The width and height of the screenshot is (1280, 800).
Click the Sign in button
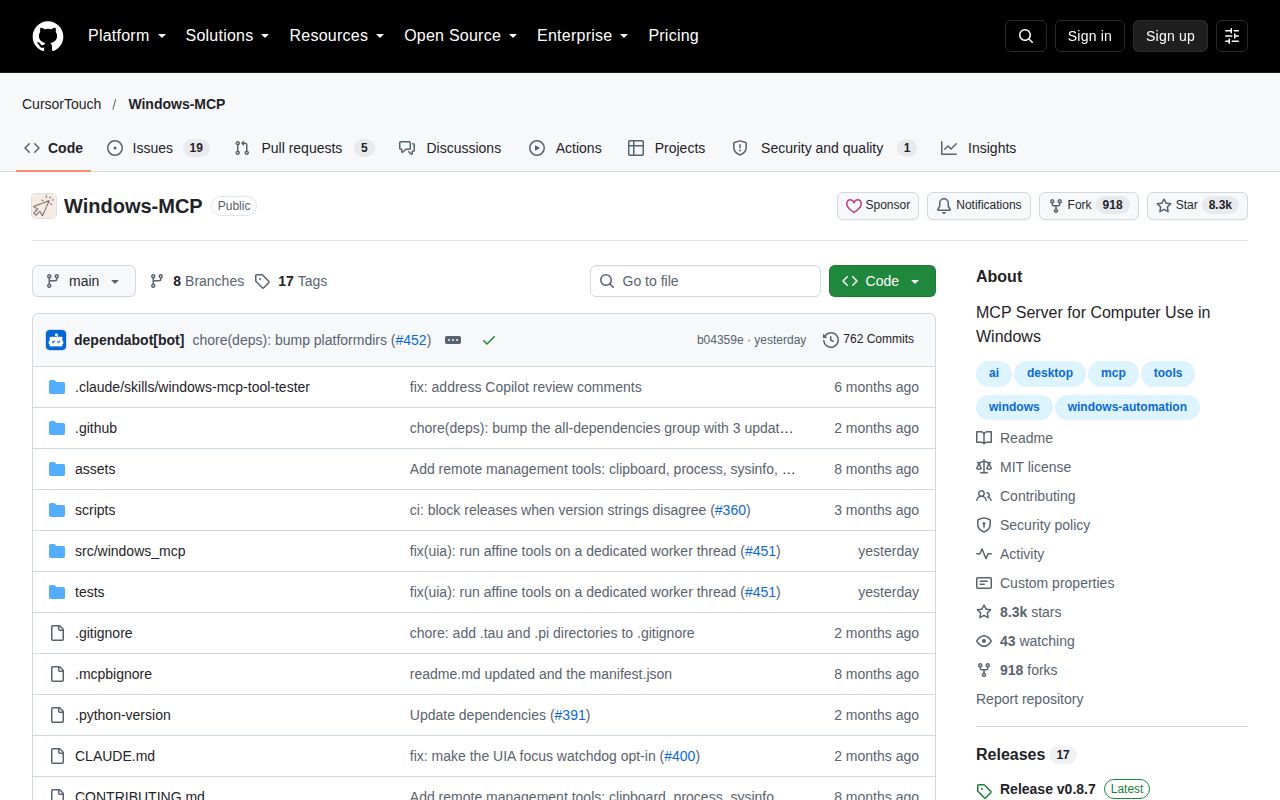(1089, 36)
